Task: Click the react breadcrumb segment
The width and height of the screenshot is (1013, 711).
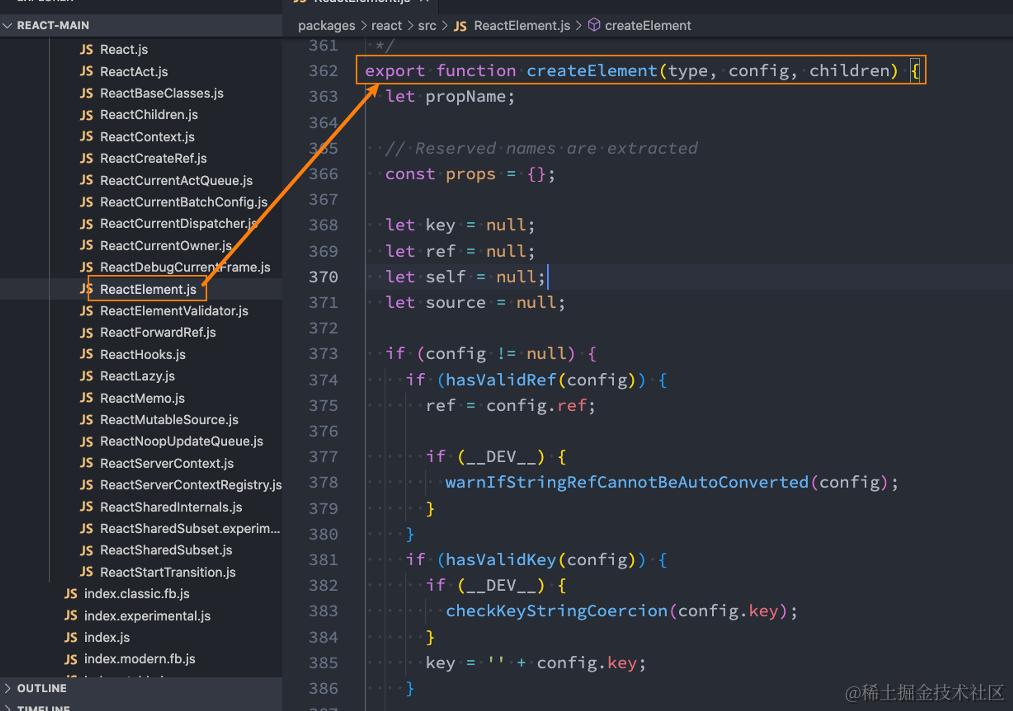Action: coord(386,25)
